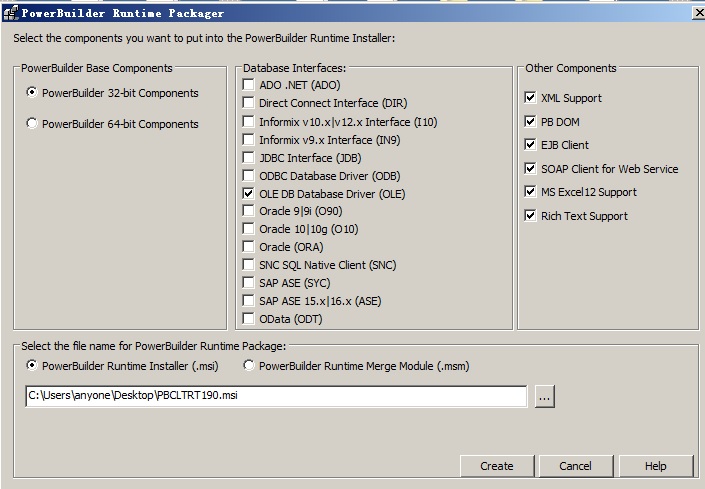The image size is (705, 489).
Task: Check Direct Connect Interface (DIR)
Action: (x=248, y=102)
